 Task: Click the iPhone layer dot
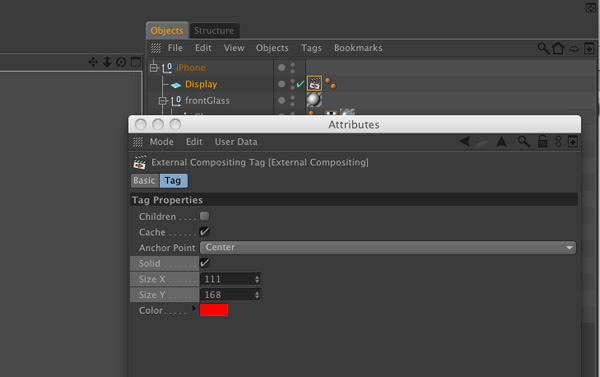point(282,67)
